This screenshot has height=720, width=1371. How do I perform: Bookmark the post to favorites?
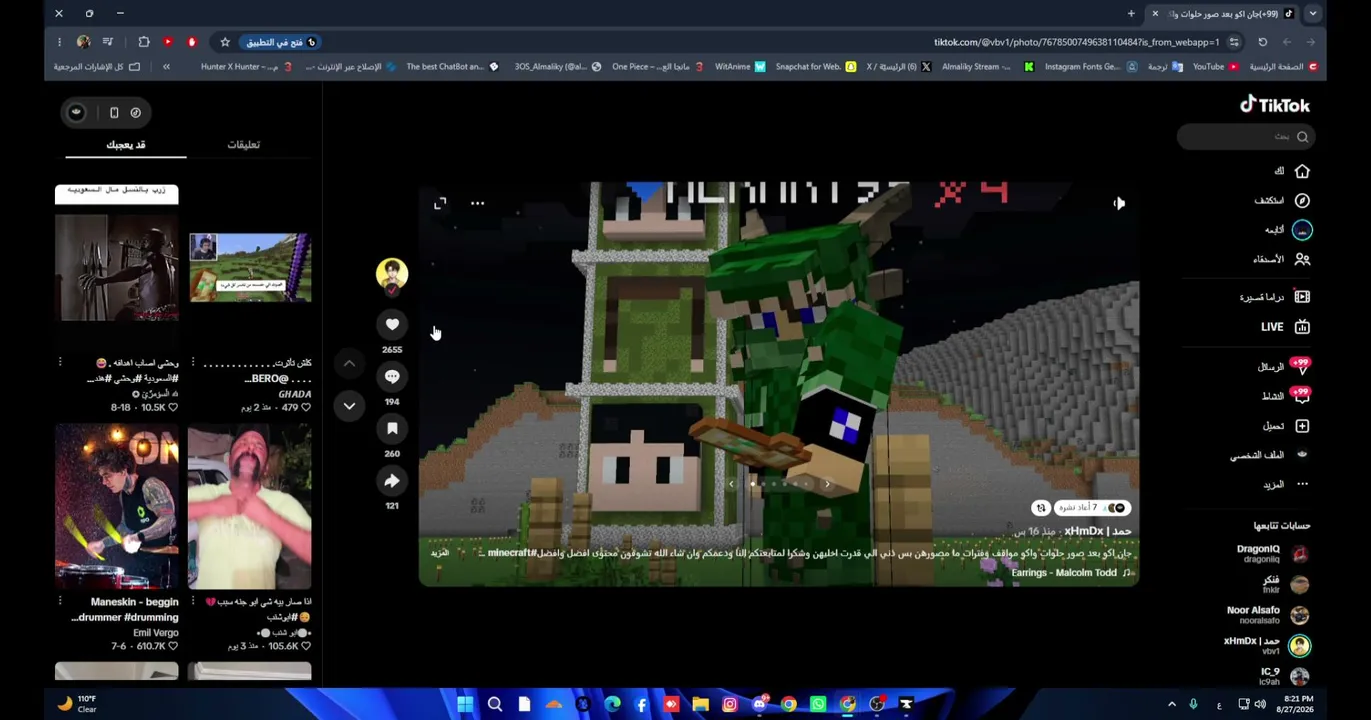coord(392,428)
